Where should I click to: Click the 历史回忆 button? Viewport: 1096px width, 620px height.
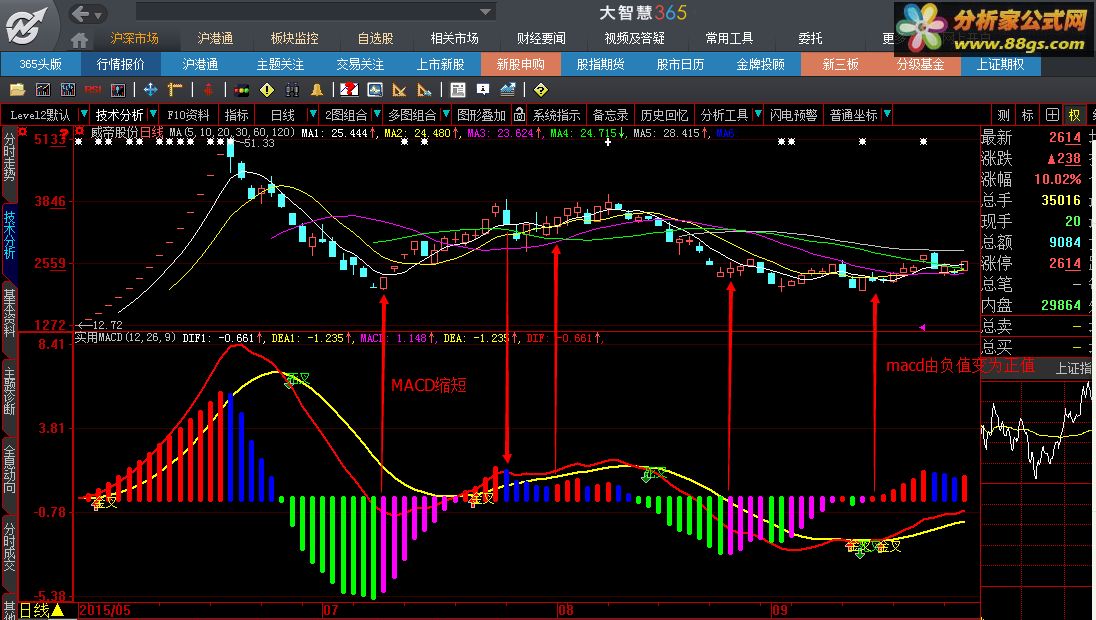[x=664, y=115]
